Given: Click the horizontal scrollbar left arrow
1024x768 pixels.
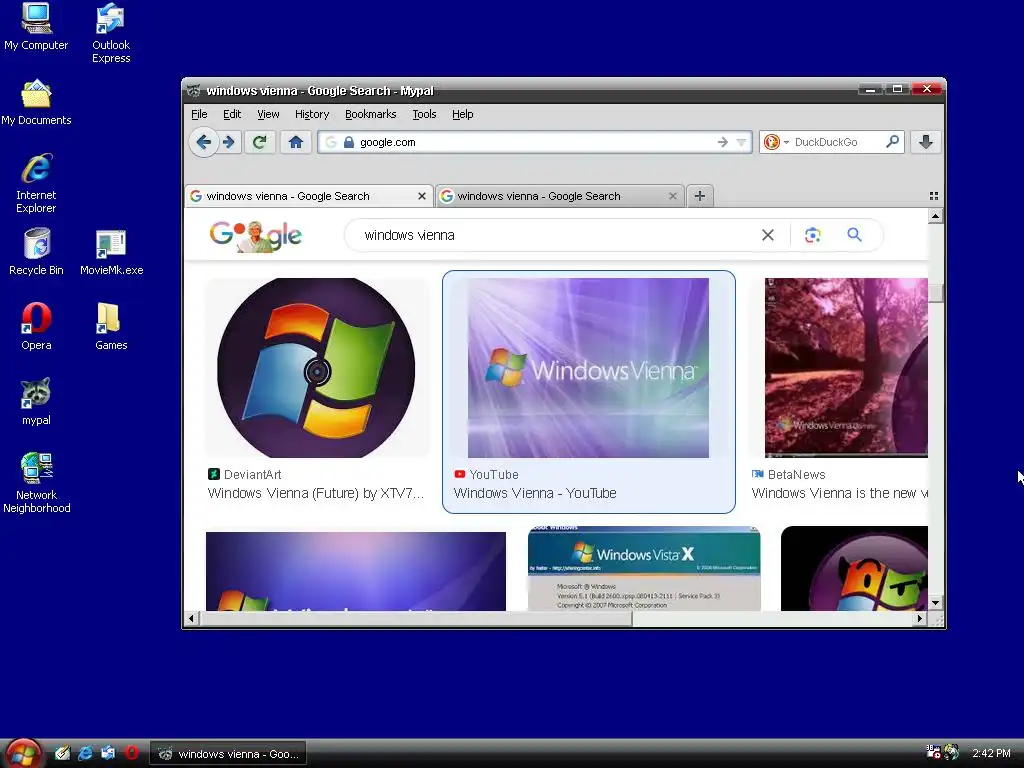Looking at the screenshot, I should pos(191,618).
